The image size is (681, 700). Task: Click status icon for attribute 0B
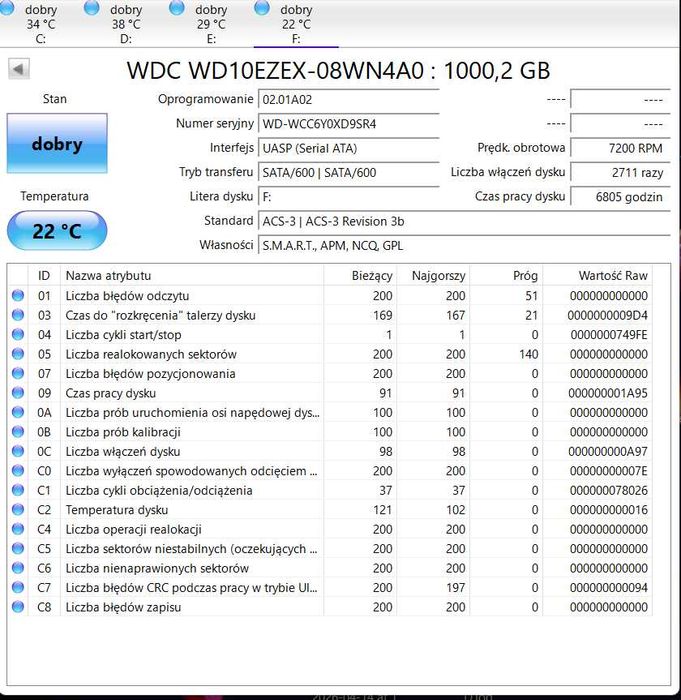18,431
